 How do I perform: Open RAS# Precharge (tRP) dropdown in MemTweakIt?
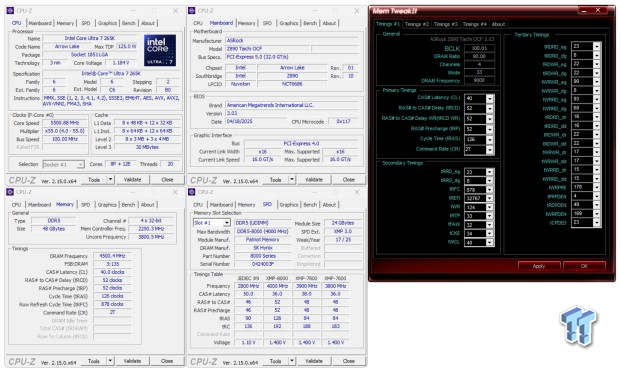click(x=490, y=129)
